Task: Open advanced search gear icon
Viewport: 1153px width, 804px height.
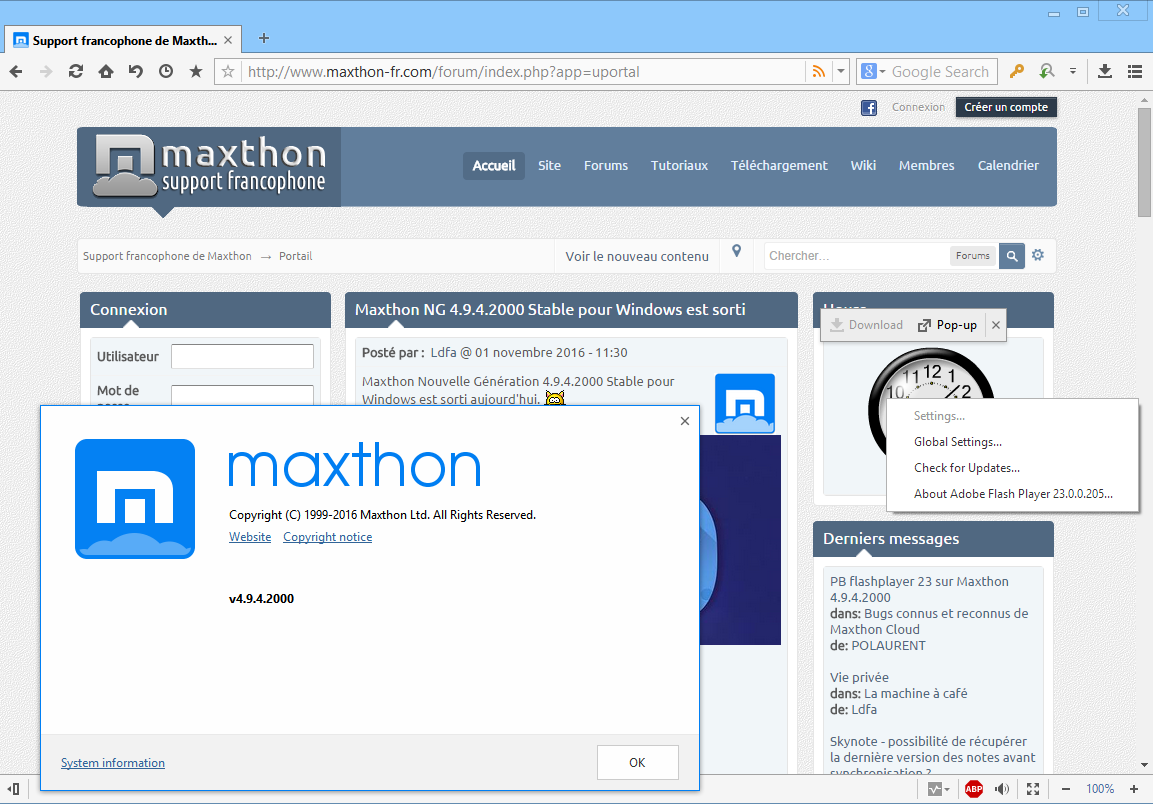Action: coord(1038,255)
